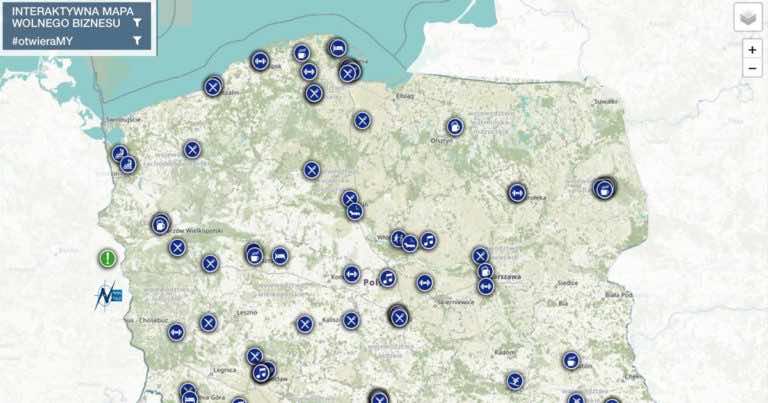Click the Olsztyn city label
The height and width of the screenshot is (403, 768).
point(440,141)
